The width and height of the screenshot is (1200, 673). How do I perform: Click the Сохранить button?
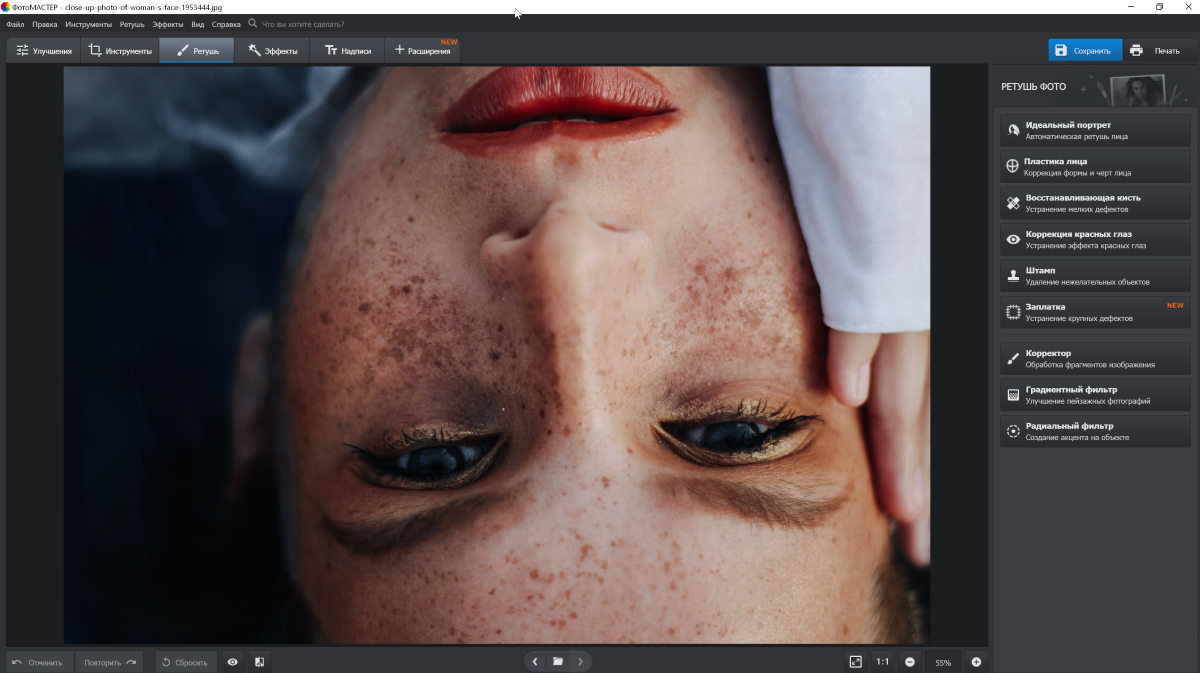(1084, 51)
